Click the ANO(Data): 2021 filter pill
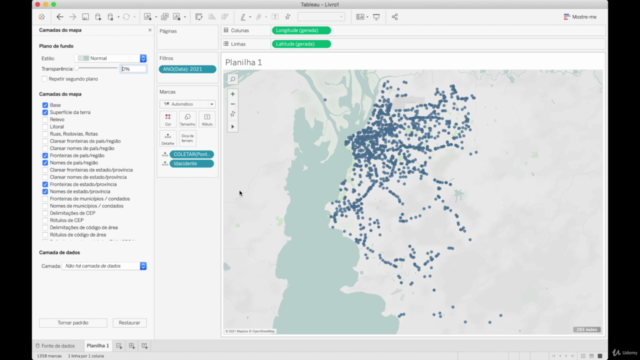 (x=187, y=69)
